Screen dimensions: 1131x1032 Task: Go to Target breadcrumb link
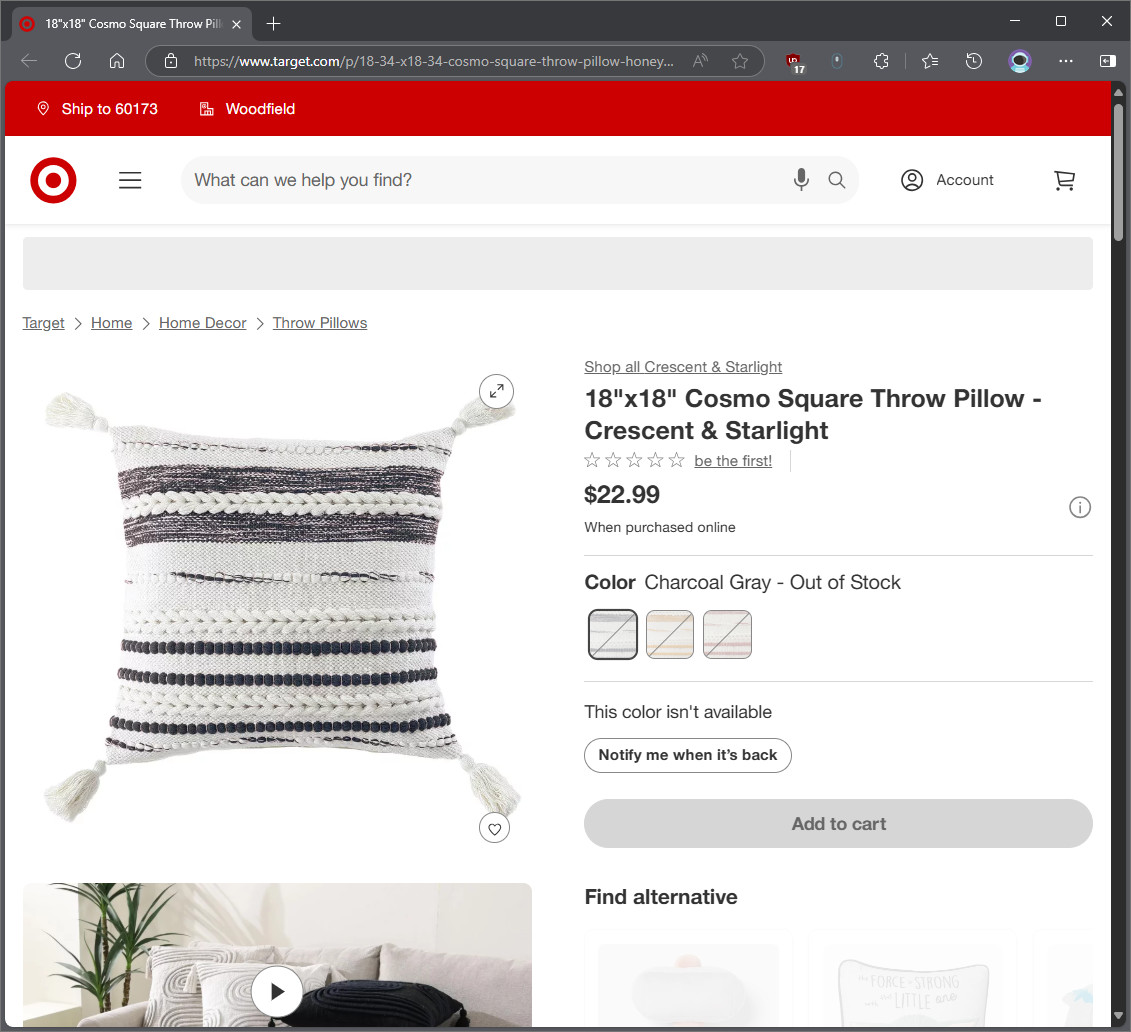43,323
